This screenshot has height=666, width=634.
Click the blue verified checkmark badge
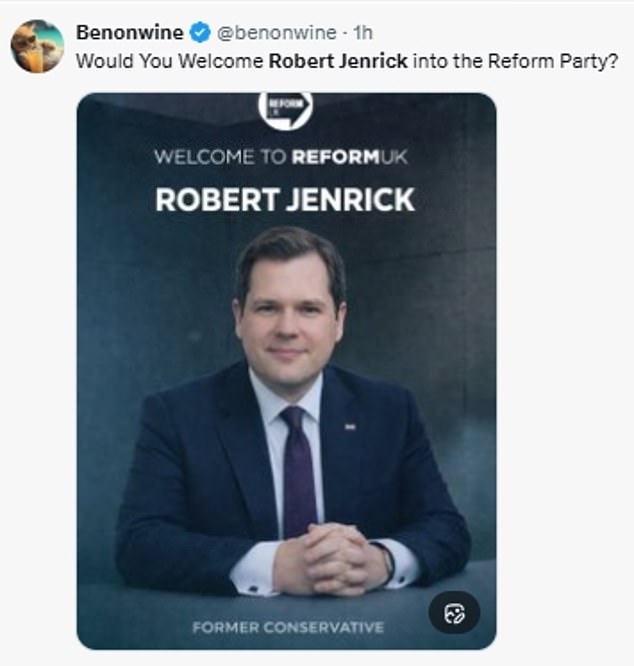(200, 33)
